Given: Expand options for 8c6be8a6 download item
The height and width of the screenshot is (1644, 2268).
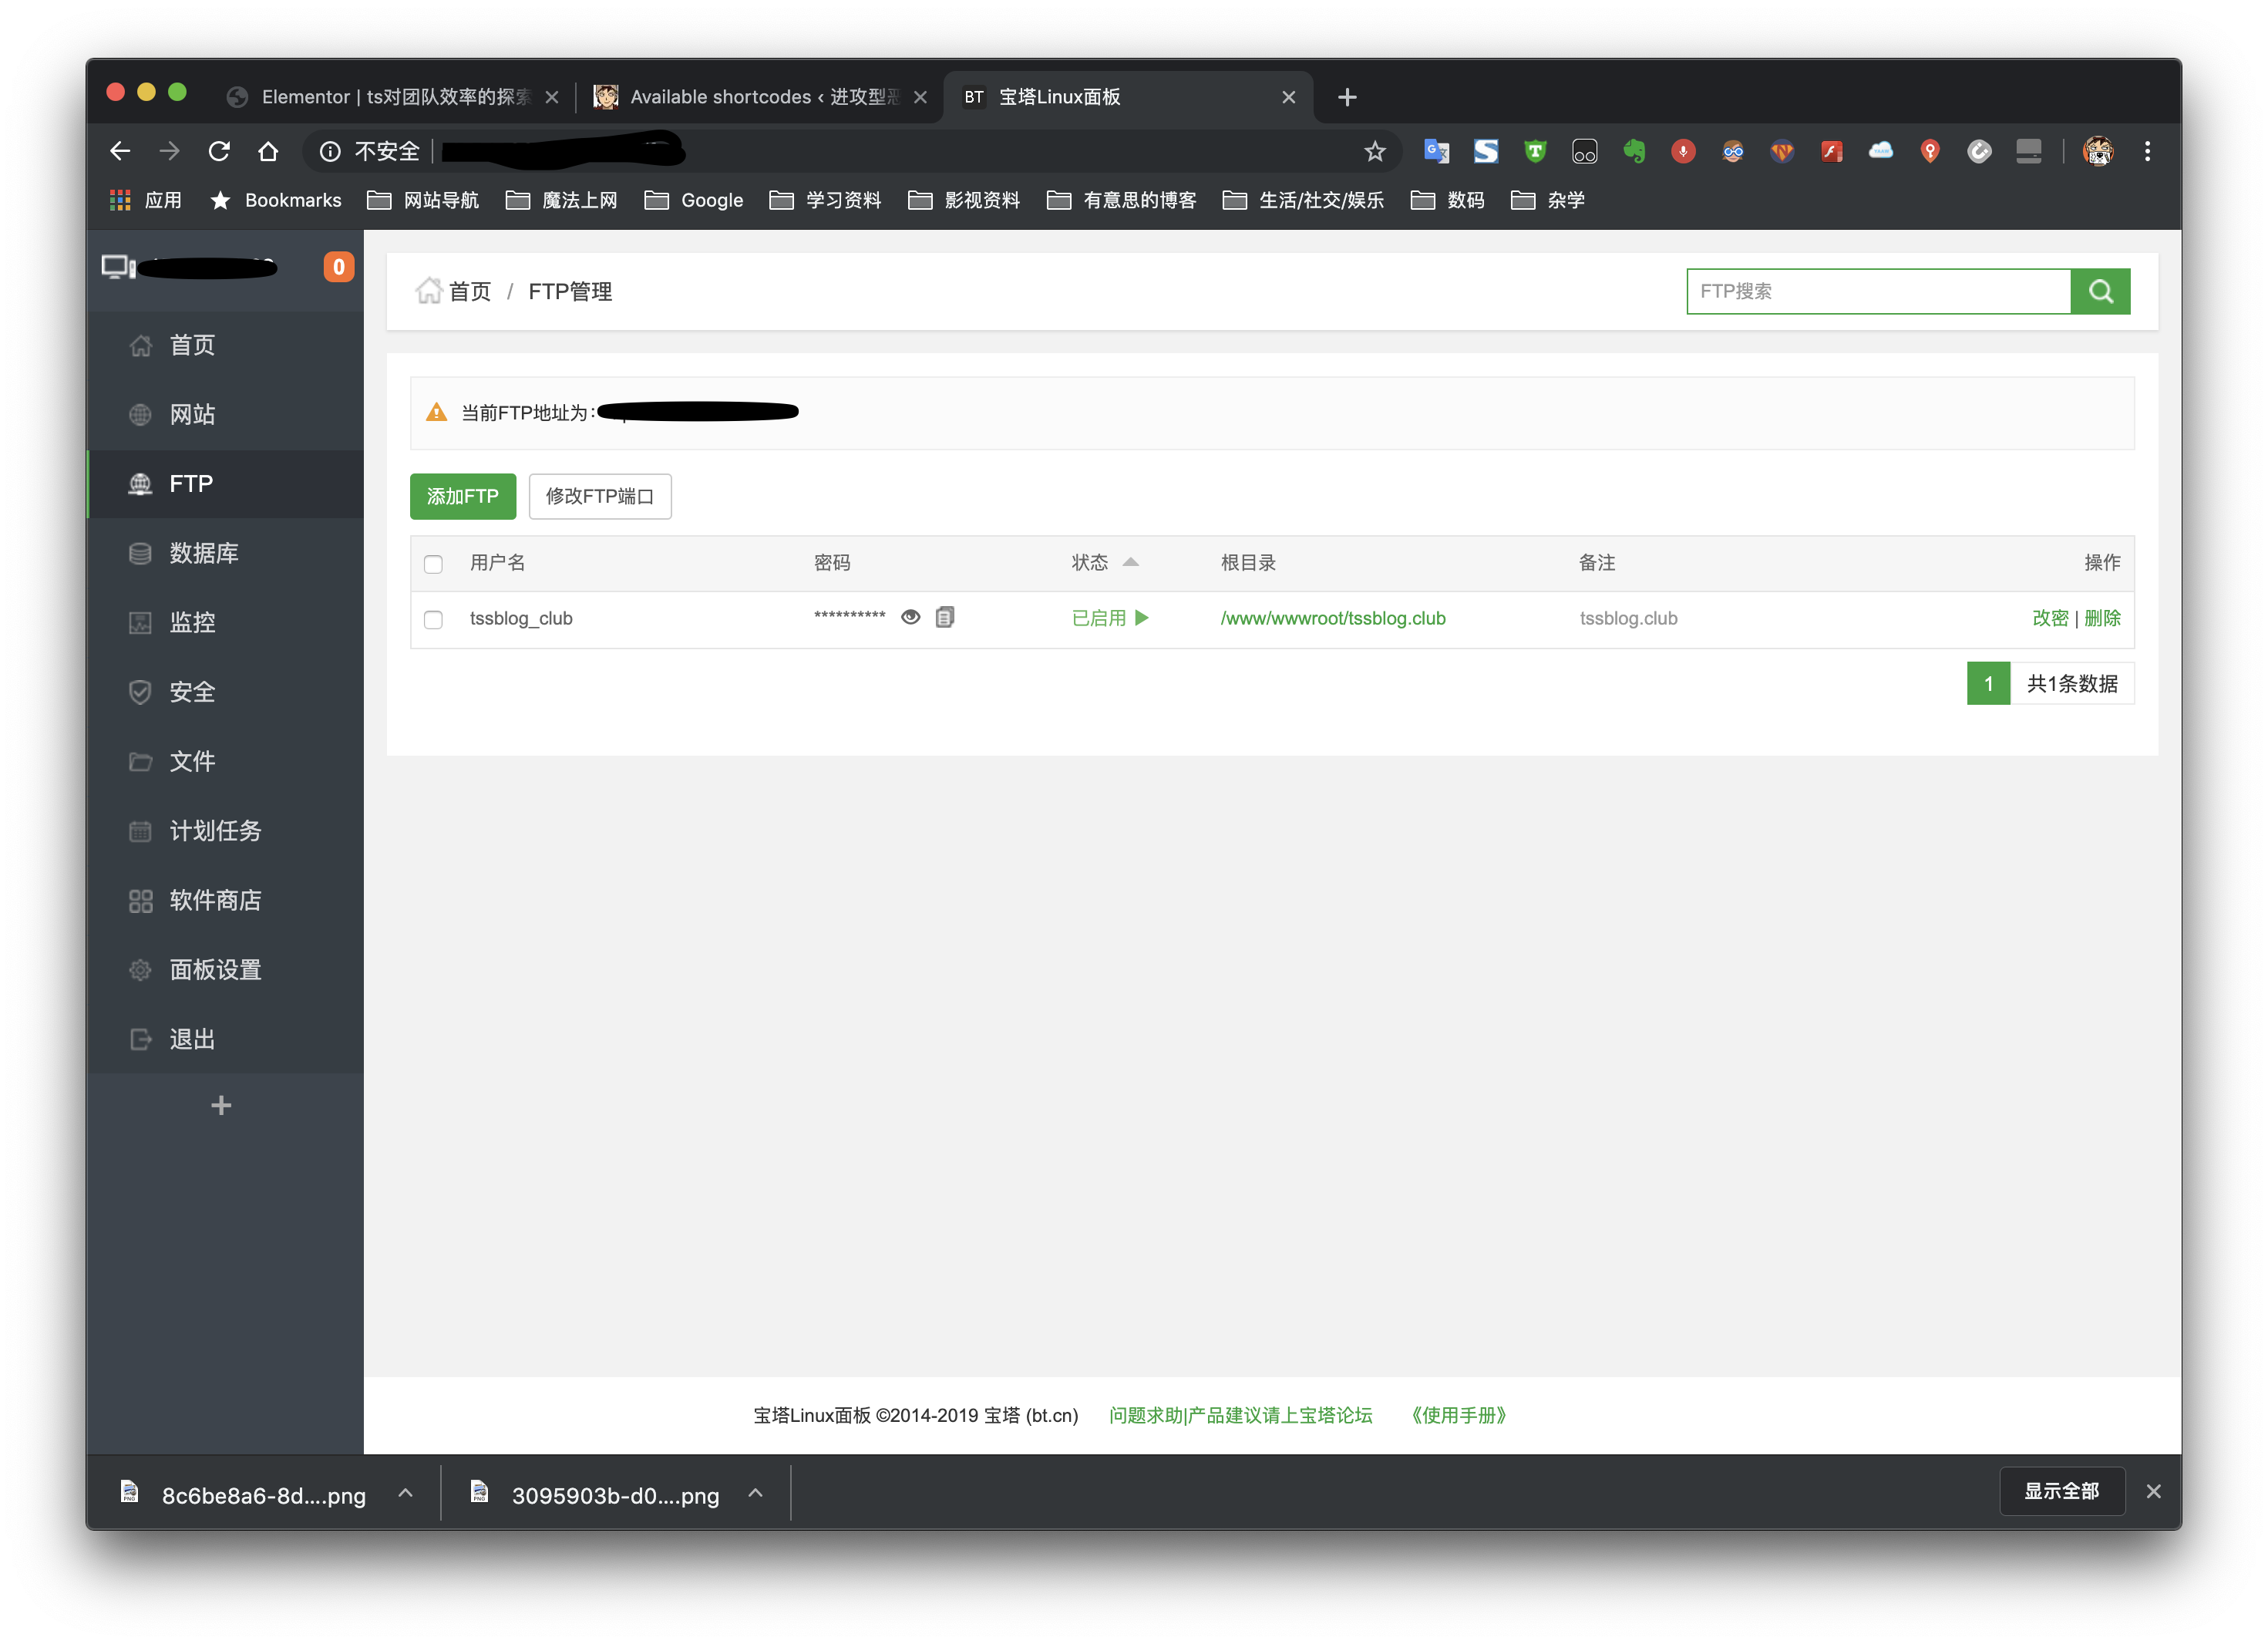Looking at the screenshot, I should [x=405, y=1493].
